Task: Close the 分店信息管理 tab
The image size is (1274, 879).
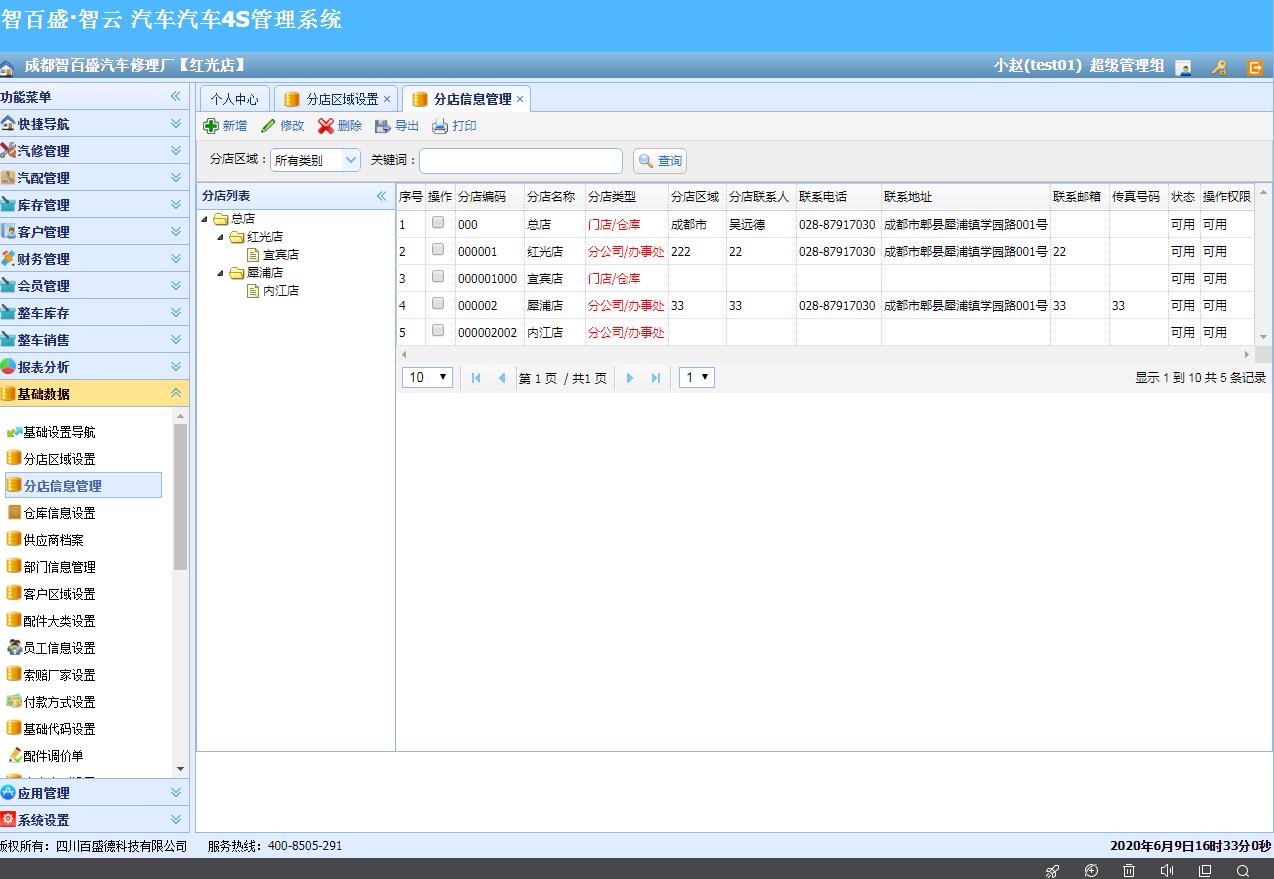Action: pyautogui.click(x=520, y=99)
